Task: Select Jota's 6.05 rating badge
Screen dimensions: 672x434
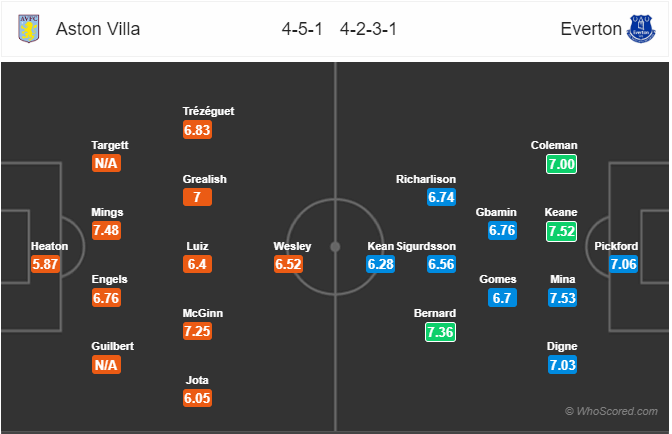Action: tap(197, 398)
